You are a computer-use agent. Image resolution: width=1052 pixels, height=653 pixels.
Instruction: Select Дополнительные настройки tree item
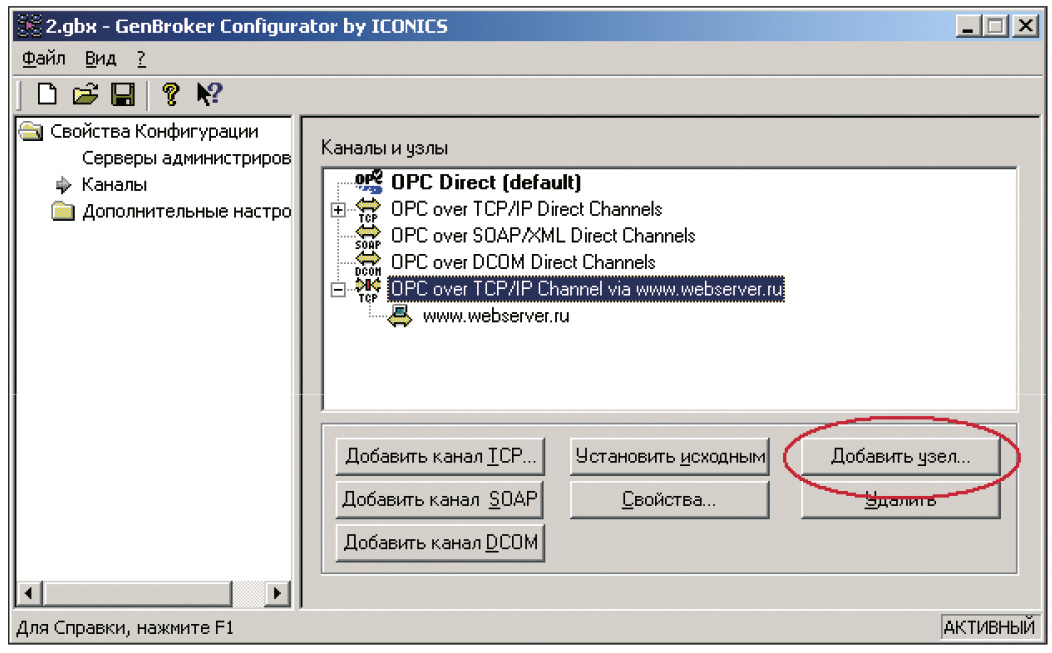[x=187, y=211]
